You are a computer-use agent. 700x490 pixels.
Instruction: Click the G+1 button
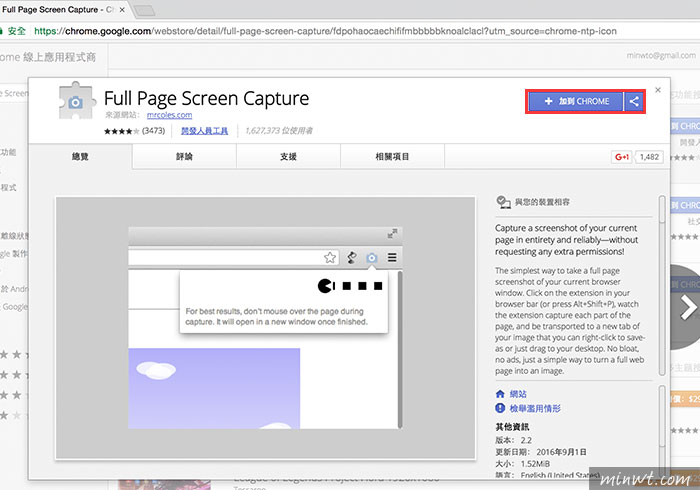click(621, 157)
